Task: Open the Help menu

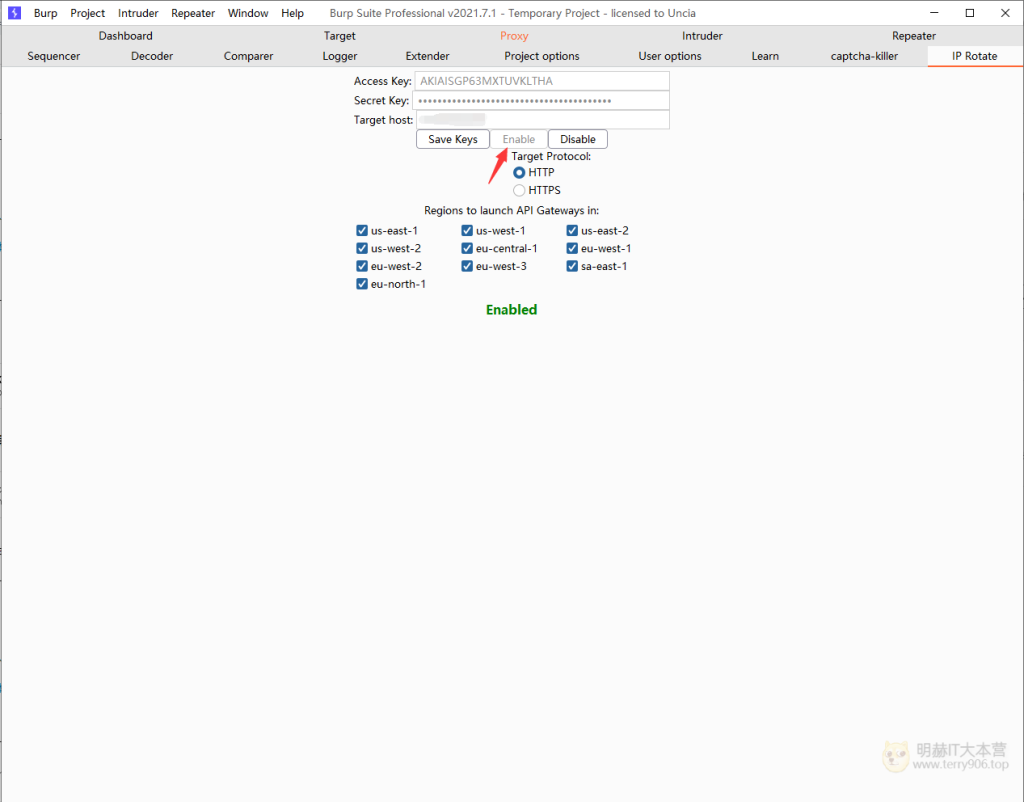Action: point(292,13)
